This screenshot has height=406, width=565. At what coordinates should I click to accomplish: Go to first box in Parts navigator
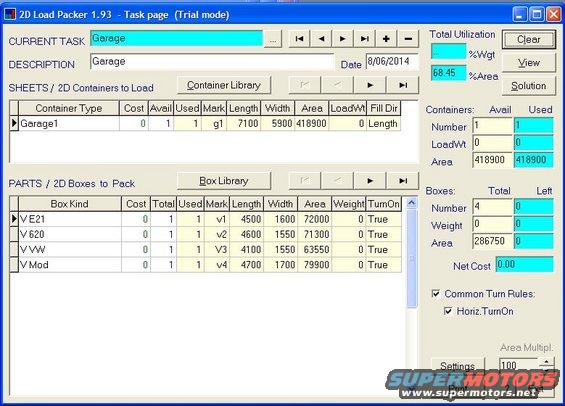[x=305, y=180]
